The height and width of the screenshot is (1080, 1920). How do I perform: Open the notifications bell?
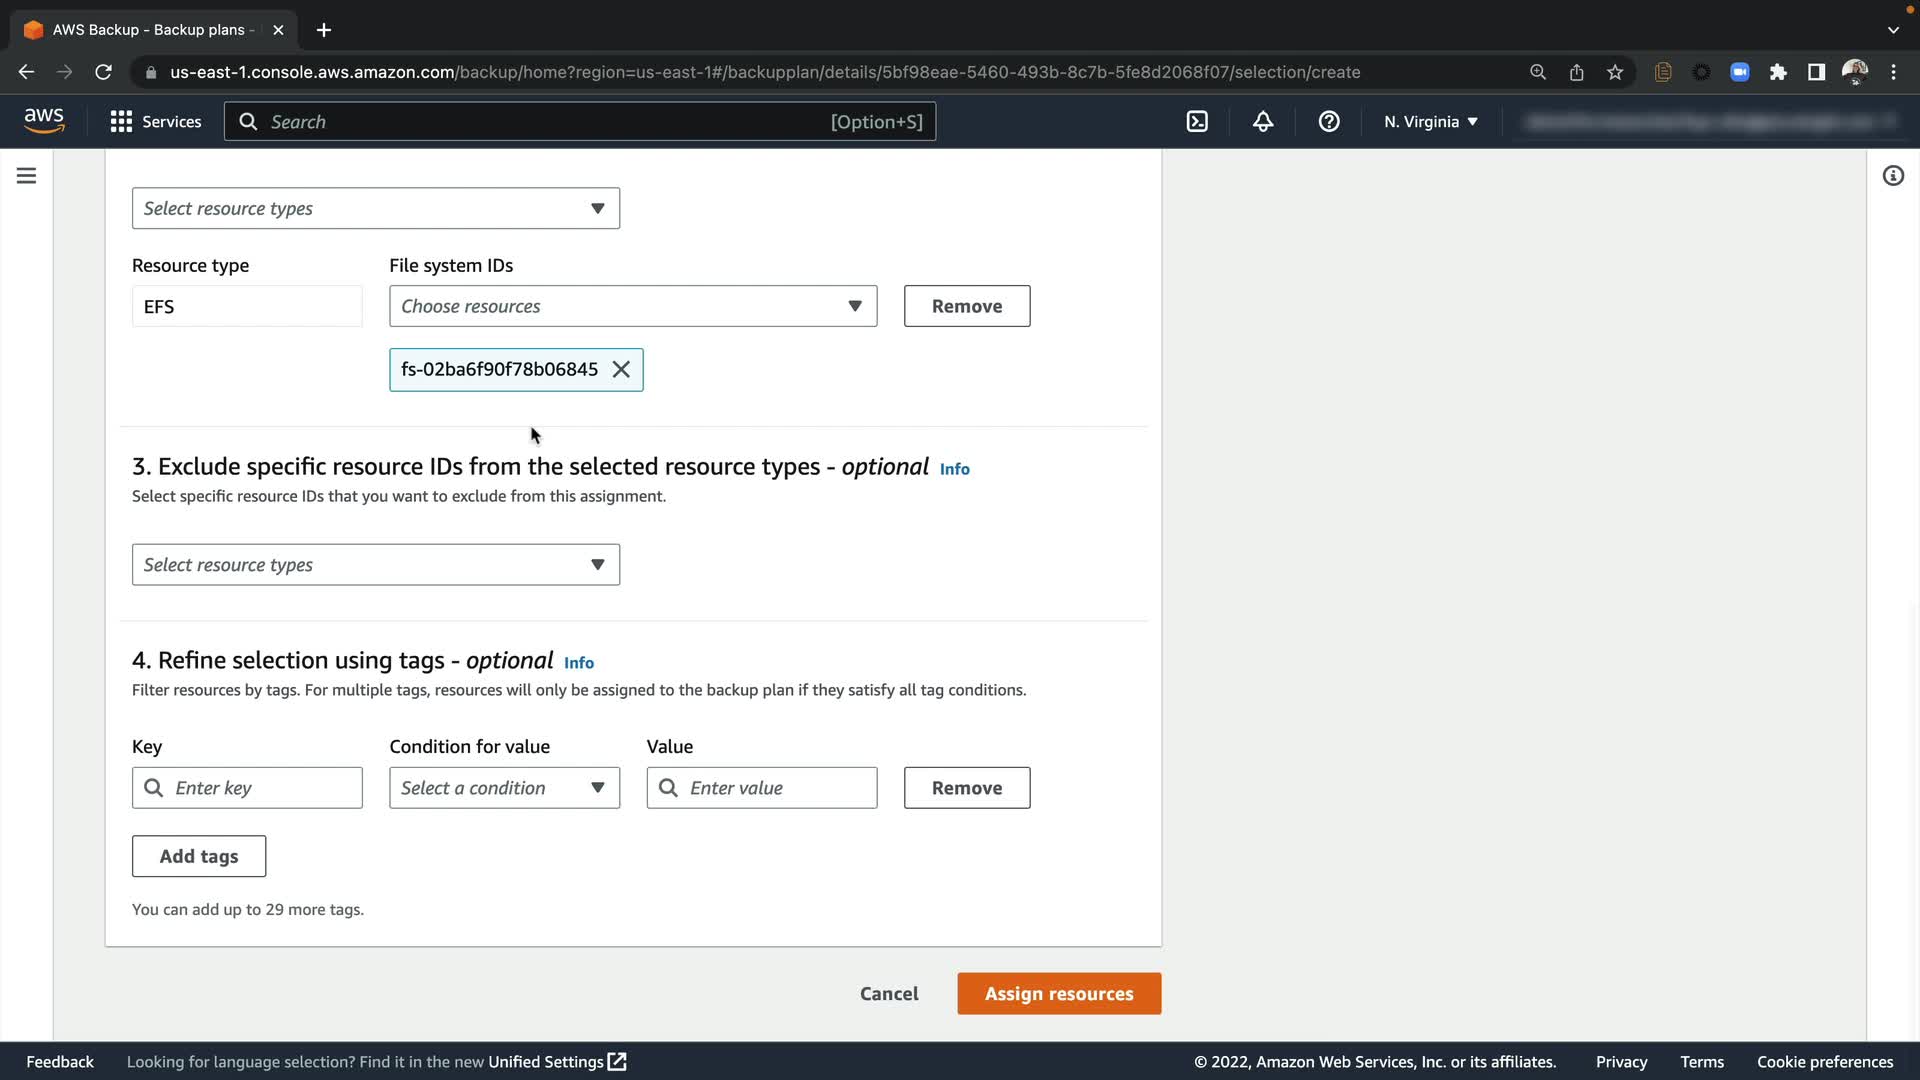pyautogui.click(x=1263, y=121)
